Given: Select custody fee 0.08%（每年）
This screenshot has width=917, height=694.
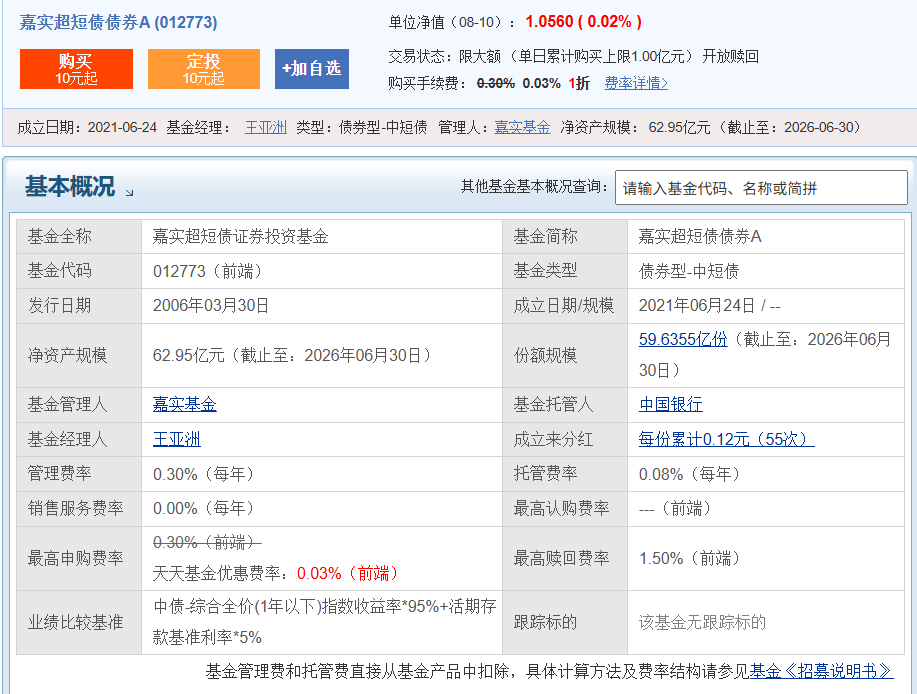Looking at the screenshot, I should click(691, 474).
